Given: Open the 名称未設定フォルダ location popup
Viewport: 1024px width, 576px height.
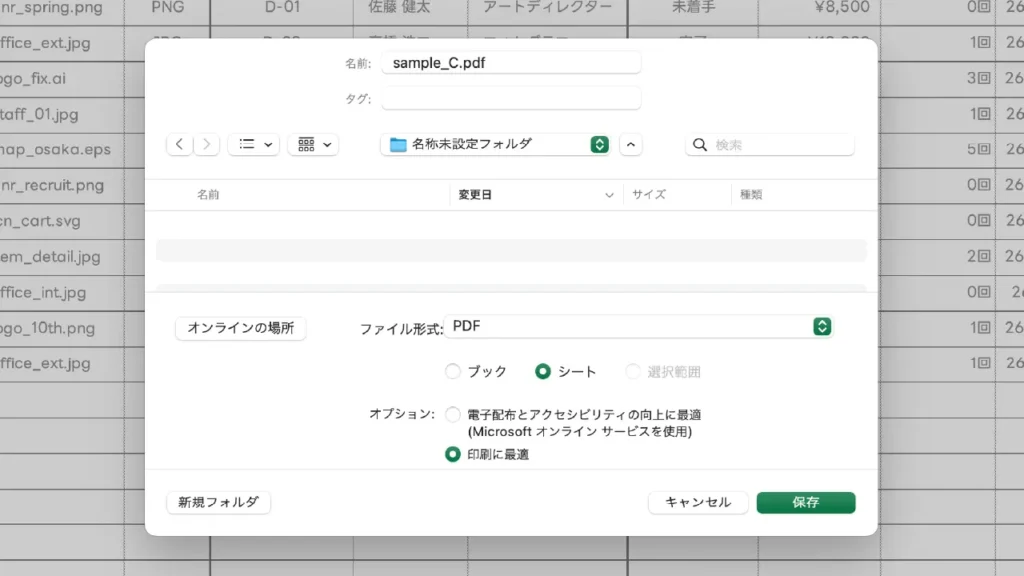Looking at the screenshot, I should pos(496,144).
